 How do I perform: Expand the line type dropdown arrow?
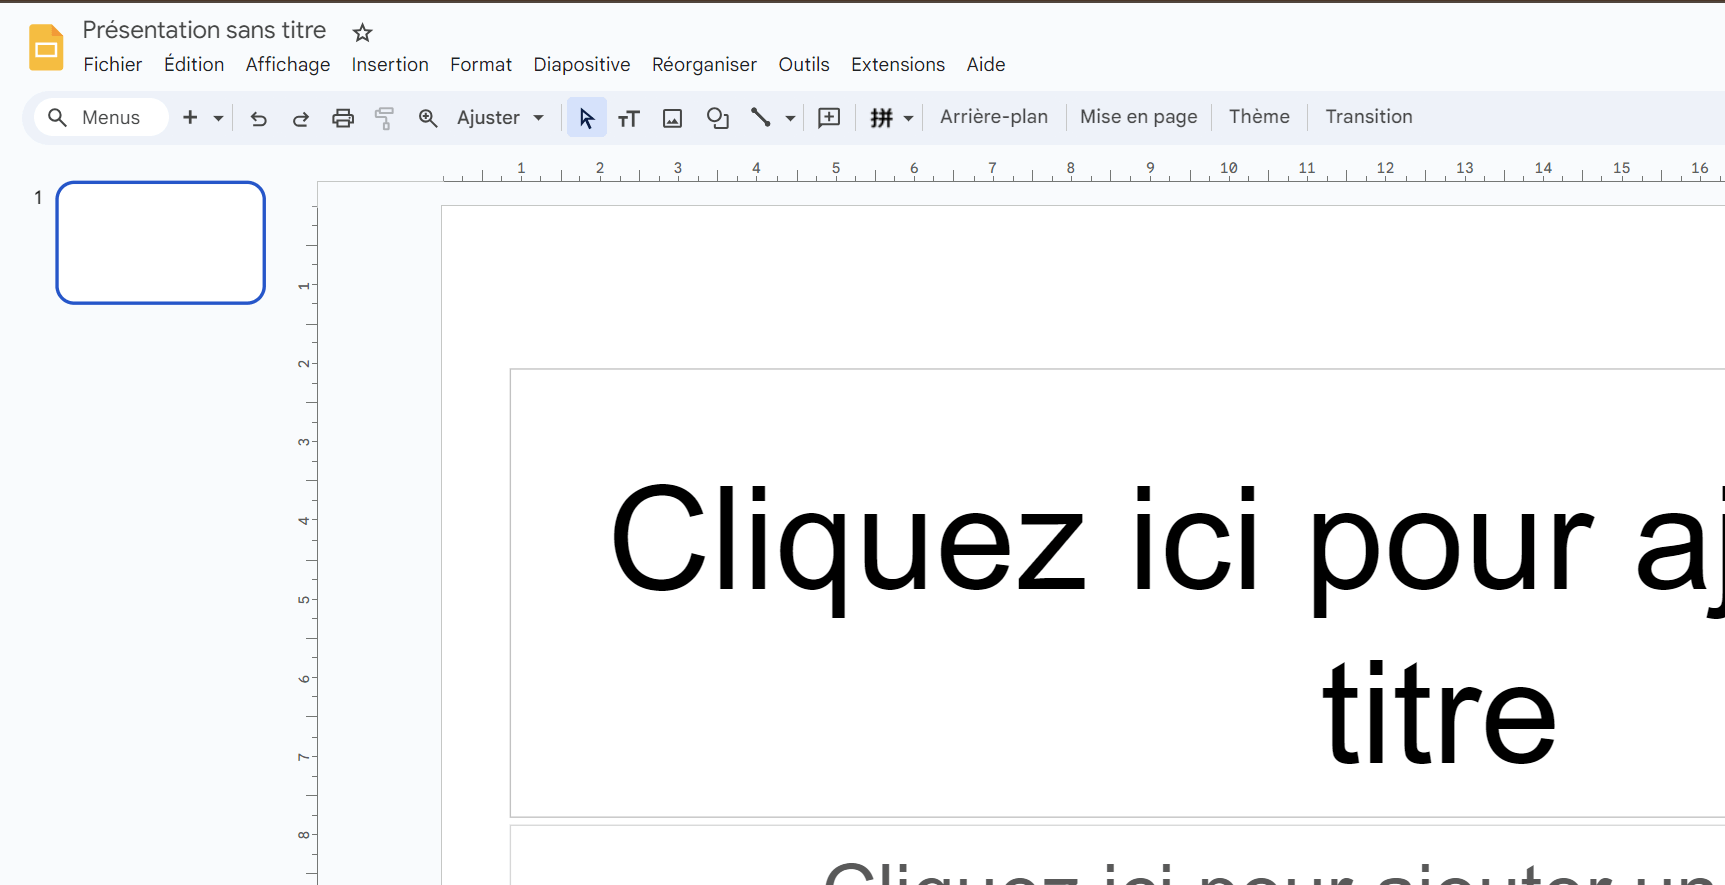(x=790, y=118)
